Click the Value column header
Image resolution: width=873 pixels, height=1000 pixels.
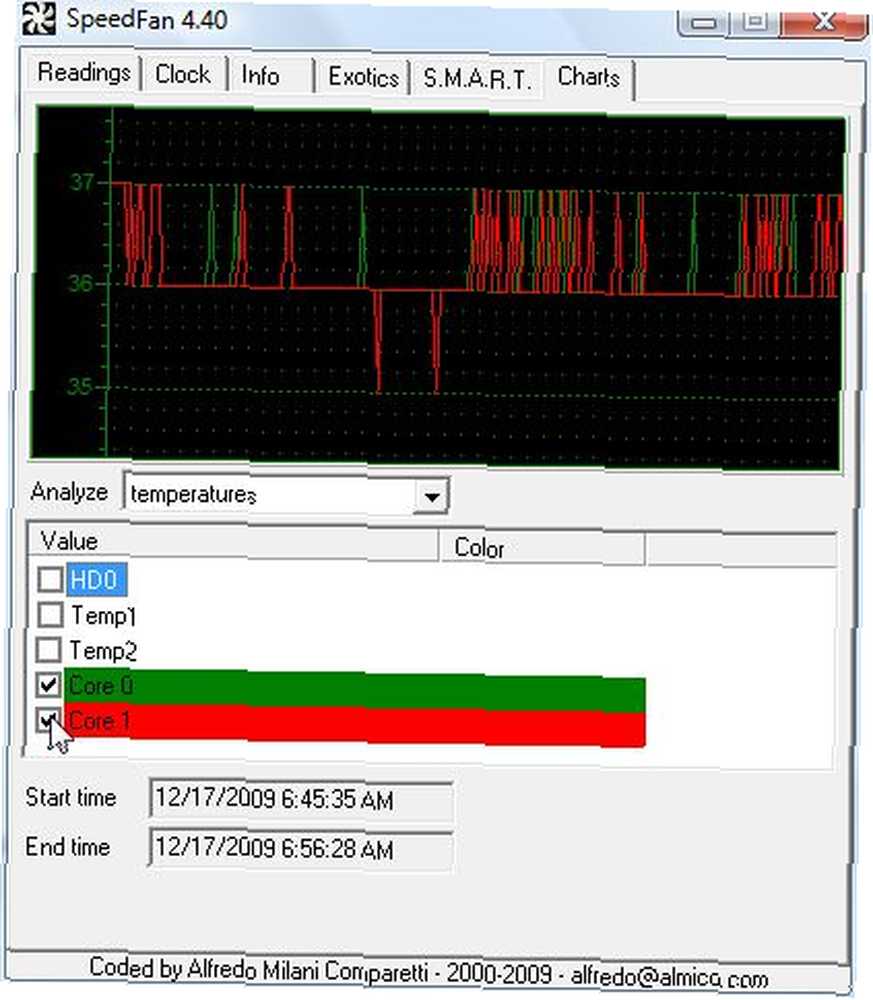(x=233, y=543)
